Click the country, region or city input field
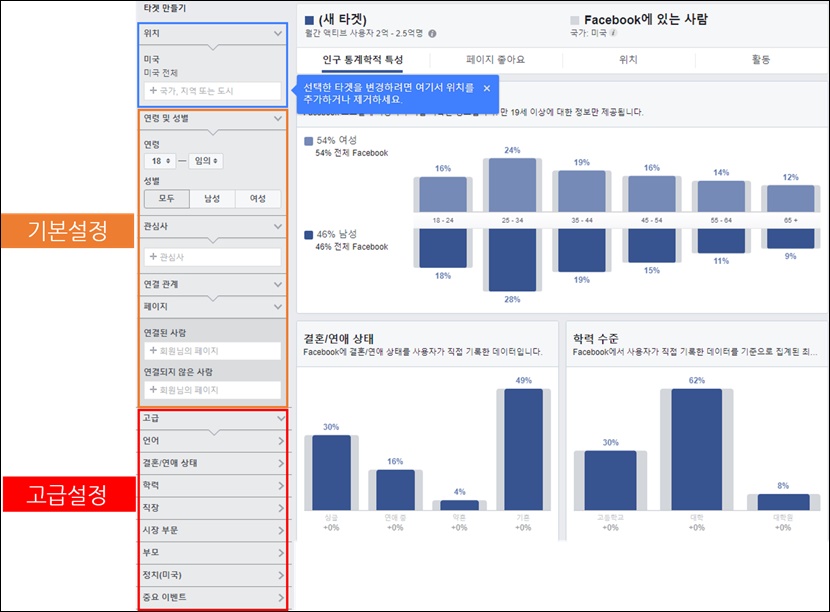This screenshot has width=830, height=612. click(212, 91)
